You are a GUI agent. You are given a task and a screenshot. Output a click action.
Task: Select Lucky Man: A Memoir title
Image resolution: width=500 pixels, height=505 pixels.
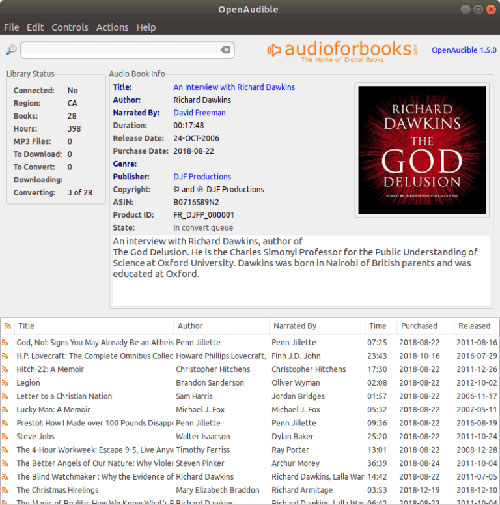click(x=53, y=409)
